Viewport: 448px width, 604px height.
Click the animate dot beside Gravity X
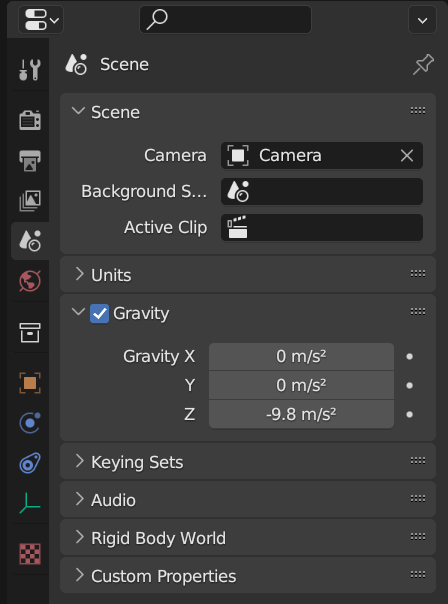pyautogui.click(x=409, y=357)
